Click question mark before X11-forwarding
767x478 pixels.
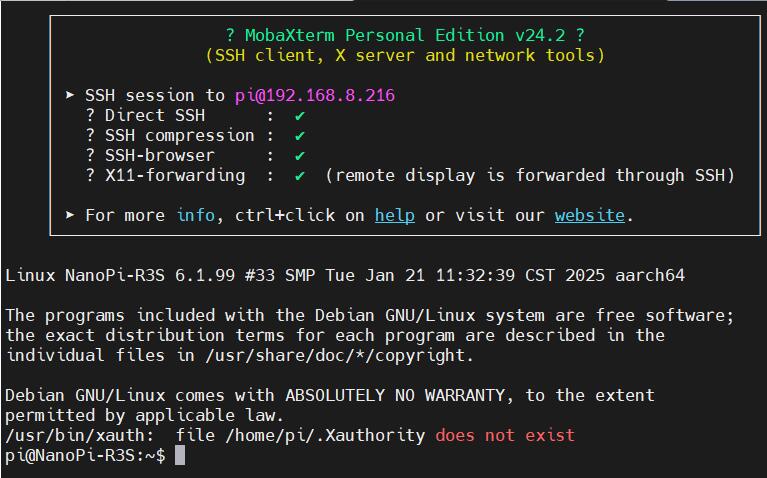(x=90, y=176)
